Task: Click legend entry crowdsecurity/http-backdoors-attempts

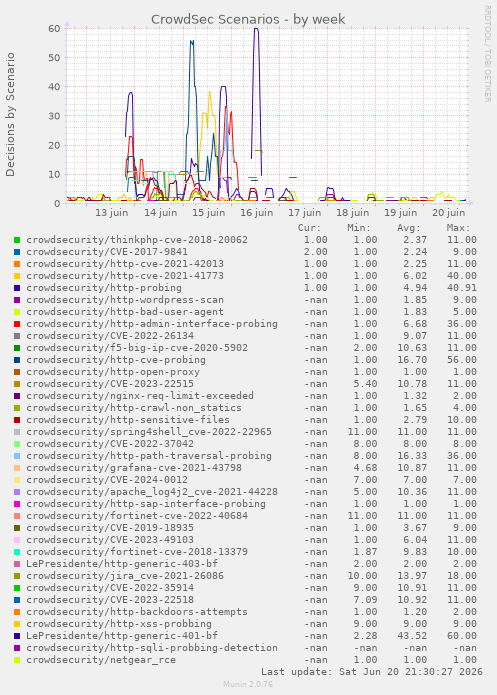Action: point(137,612)
